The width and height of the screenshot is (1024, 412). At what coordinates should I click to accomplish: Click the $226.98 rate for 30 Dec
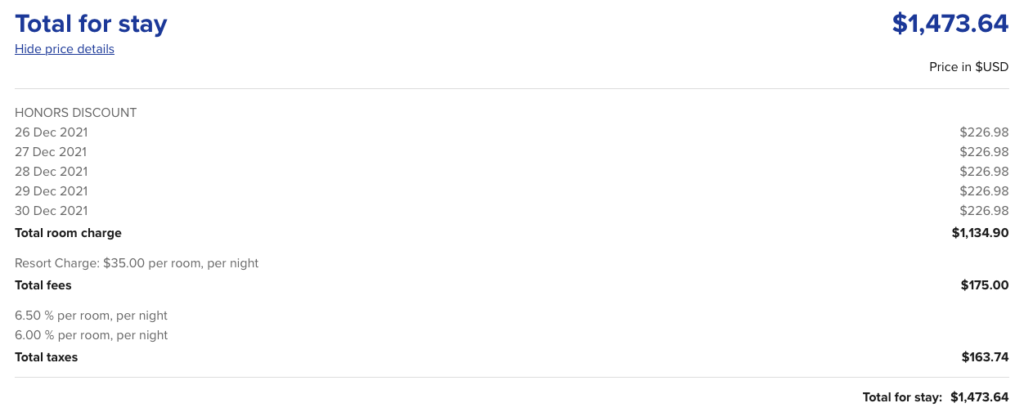point(984,211)
